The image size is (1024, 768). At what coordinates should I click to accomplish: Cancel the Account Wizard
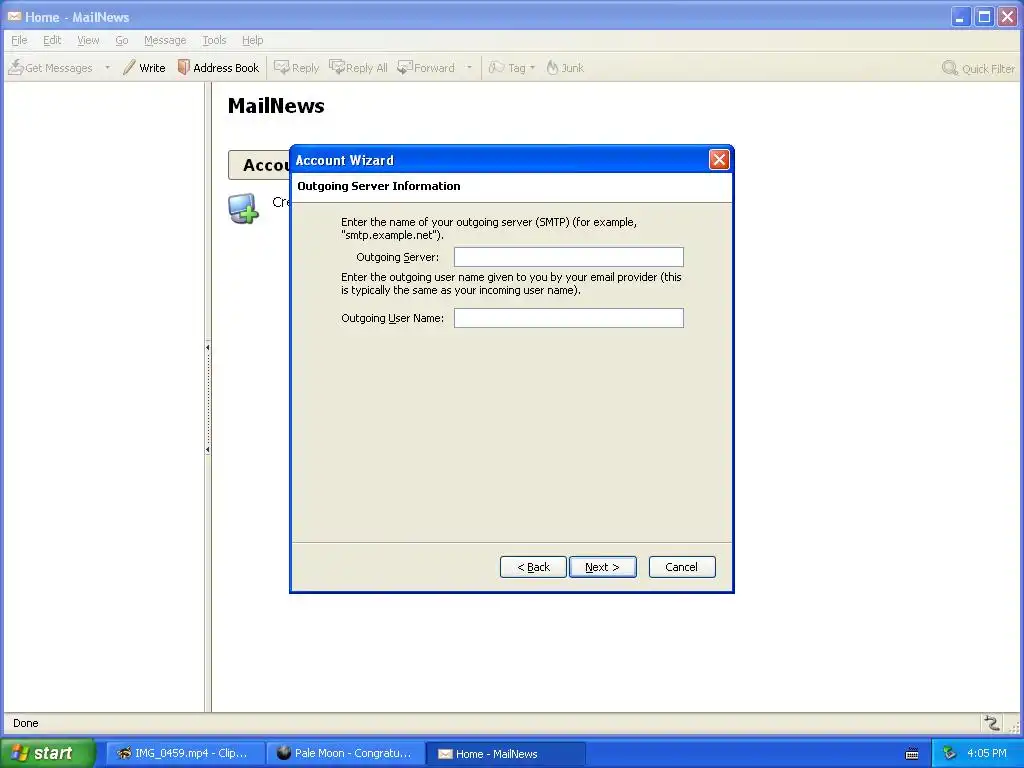click(x=682, y=567)
